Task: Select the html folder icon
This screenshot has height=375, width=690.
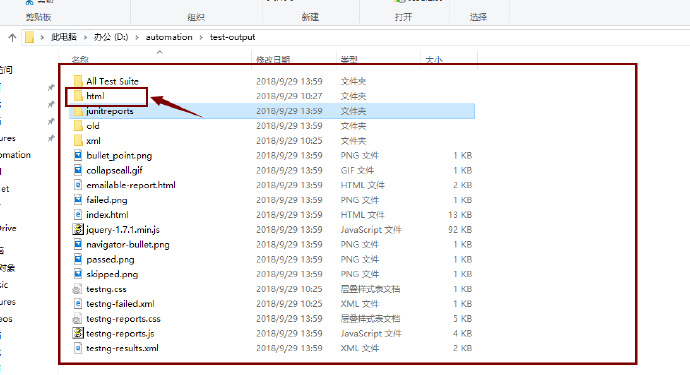Action: click(78, 96)
